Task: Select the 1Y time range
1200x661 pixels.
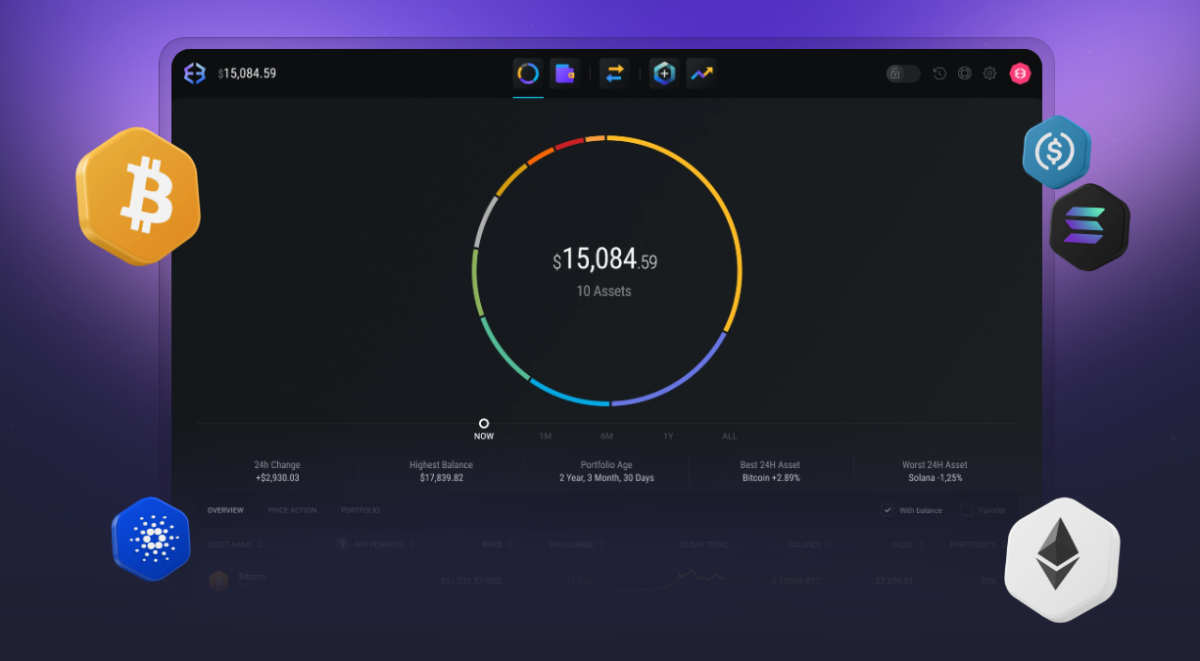Action: point(668,436)
